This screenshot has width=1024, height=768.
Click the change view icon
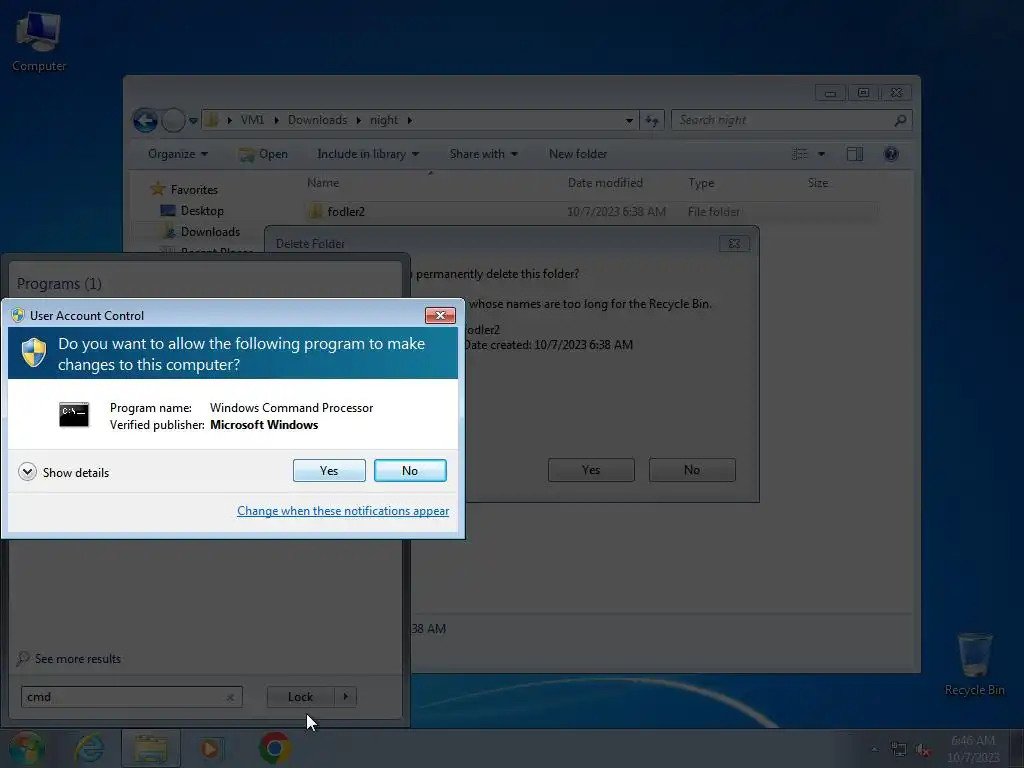pyautogui.click(x=799, y=154)
